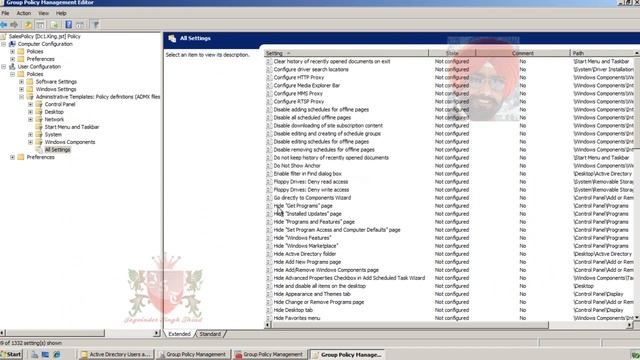Click the tree pane horizontal scrollbar thumb

click(55, 333)
